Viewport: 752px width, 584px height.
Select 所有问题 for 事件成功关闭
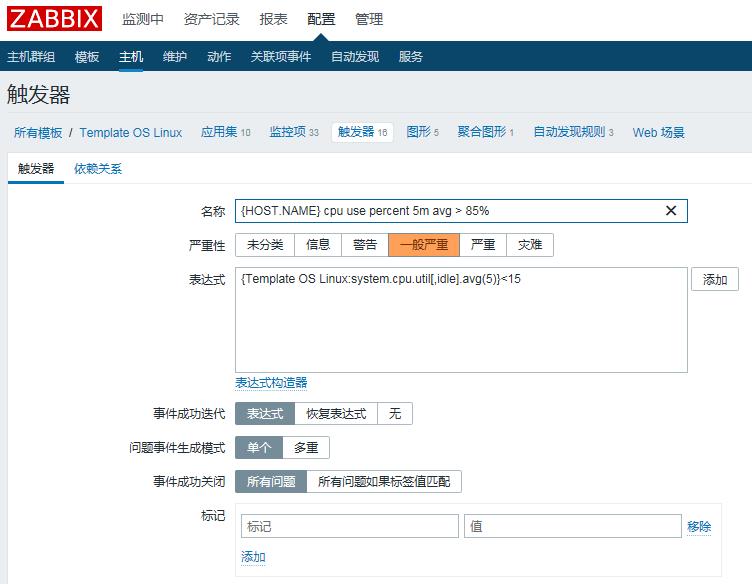pos(271,481)
